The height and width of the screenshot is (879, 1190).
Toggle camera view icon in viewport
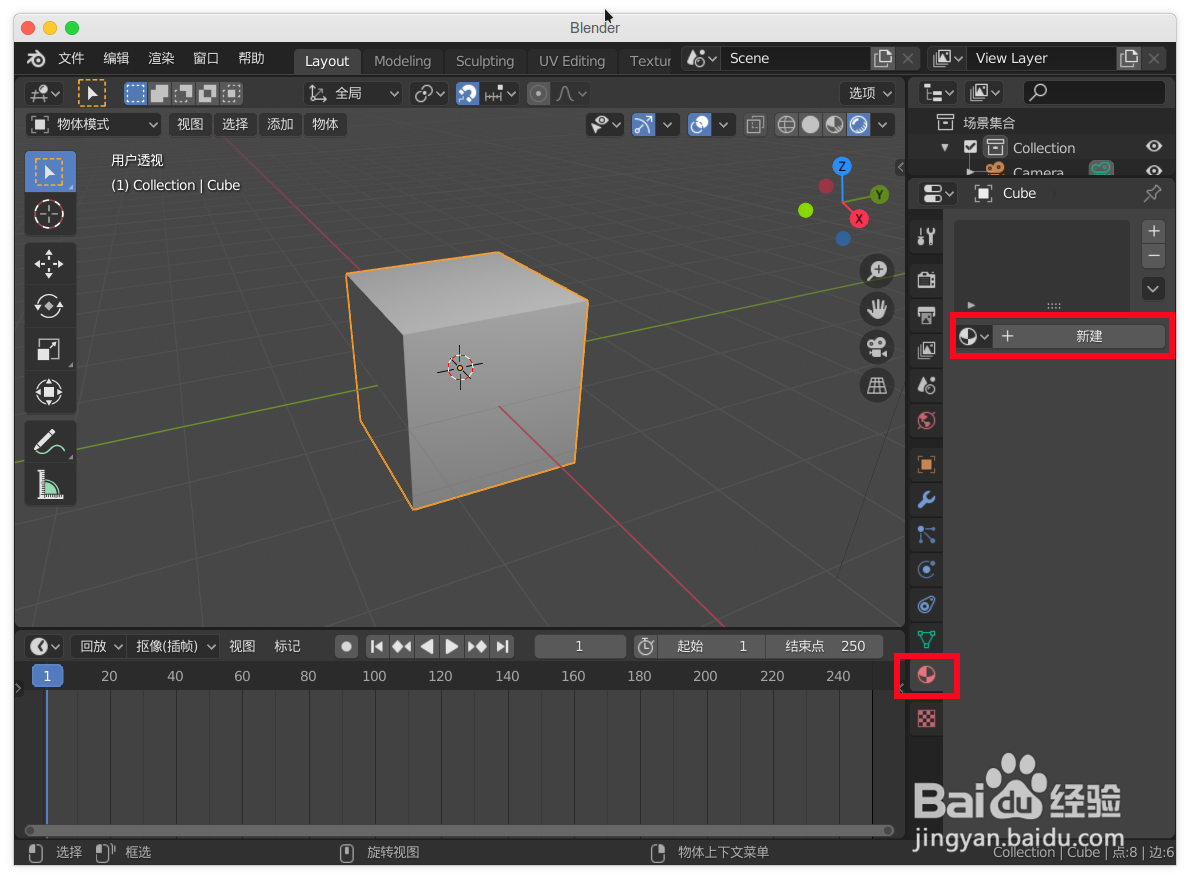click(877, 347)
